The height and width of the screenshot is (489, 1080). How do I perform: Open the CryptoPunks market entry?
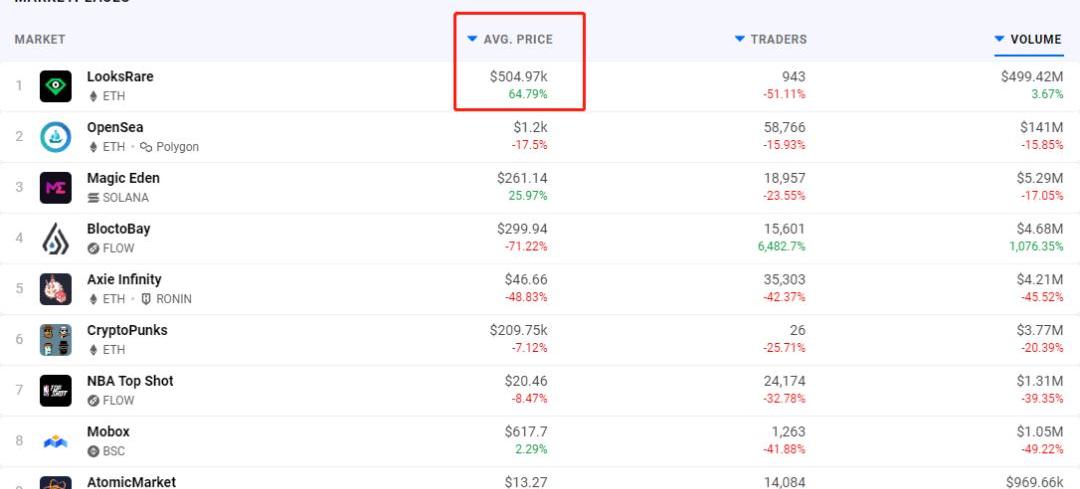point(127,330)
